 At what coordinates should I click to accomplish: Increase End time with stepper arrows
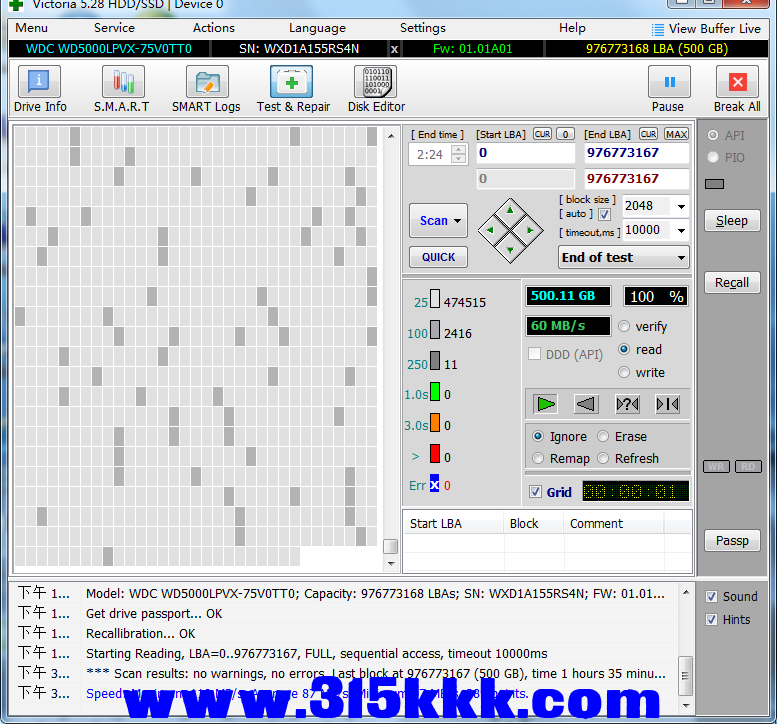pos(459,150)
